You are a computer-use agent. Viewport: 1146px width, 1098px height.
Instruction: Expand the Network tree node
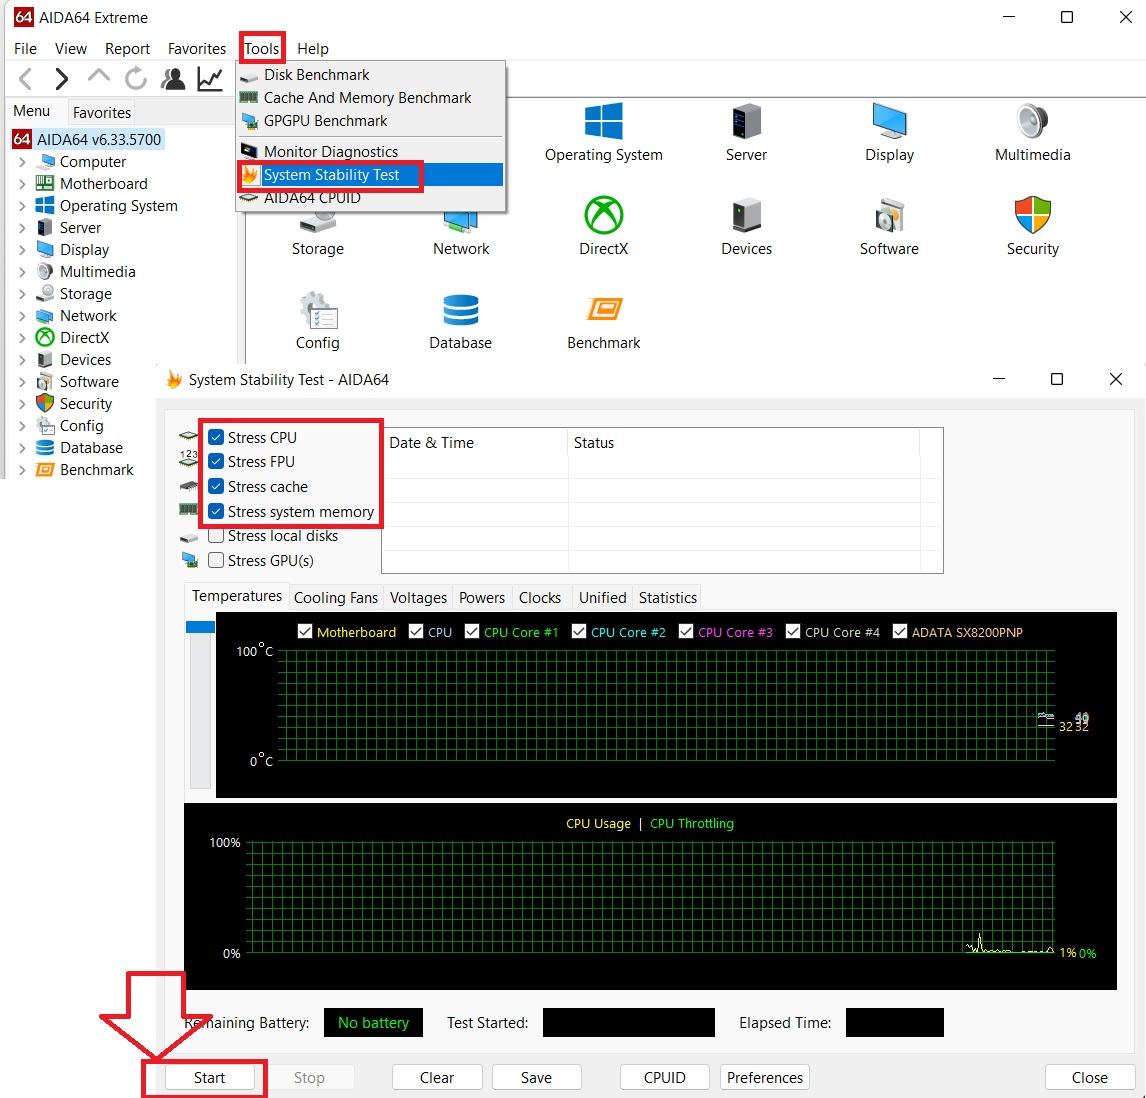click(x=22, y=315)
